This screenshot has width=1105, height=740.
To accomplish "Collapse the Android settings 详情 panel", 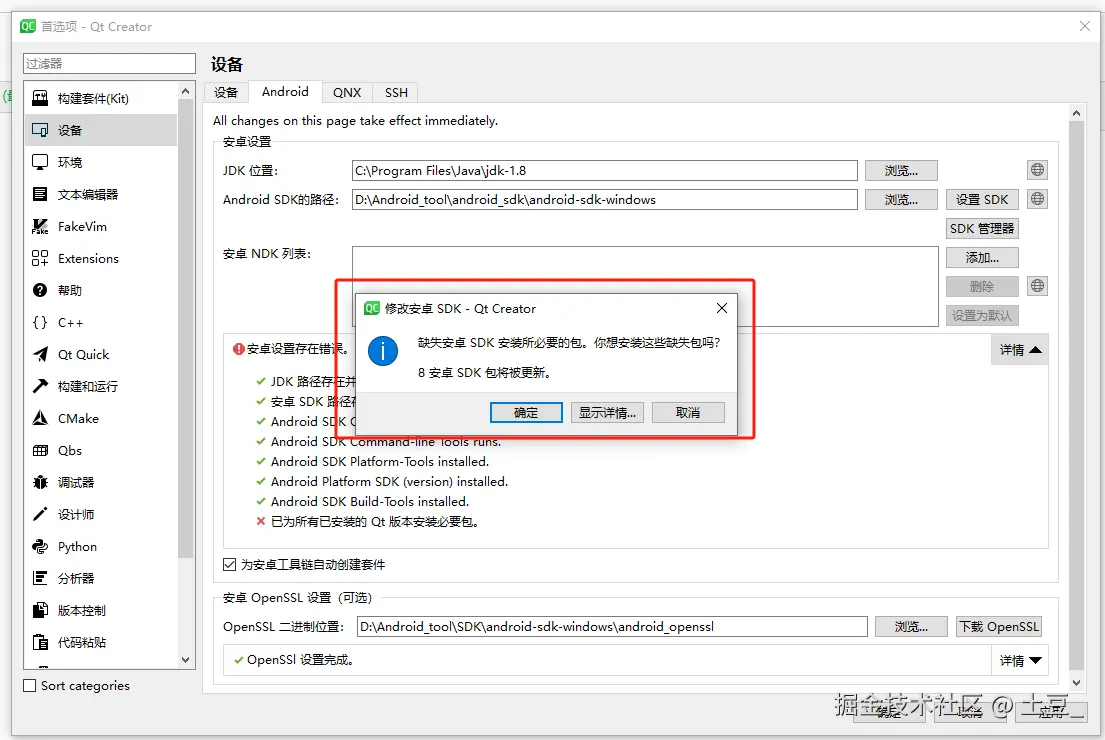I will (x=1020, y=350).
